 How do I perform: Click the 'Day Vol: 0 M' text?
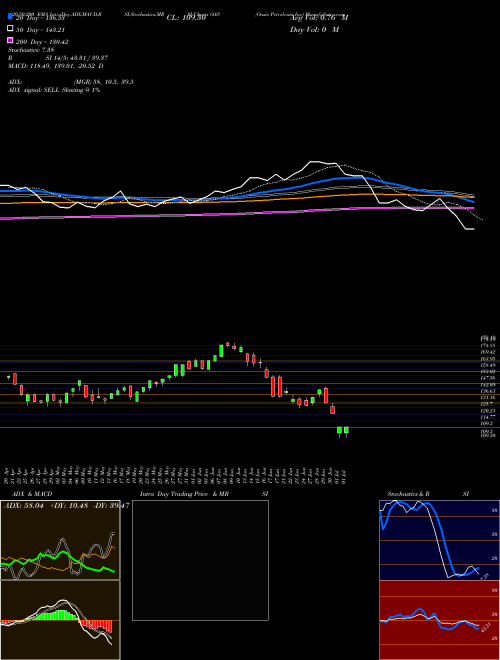coord(314,29)
